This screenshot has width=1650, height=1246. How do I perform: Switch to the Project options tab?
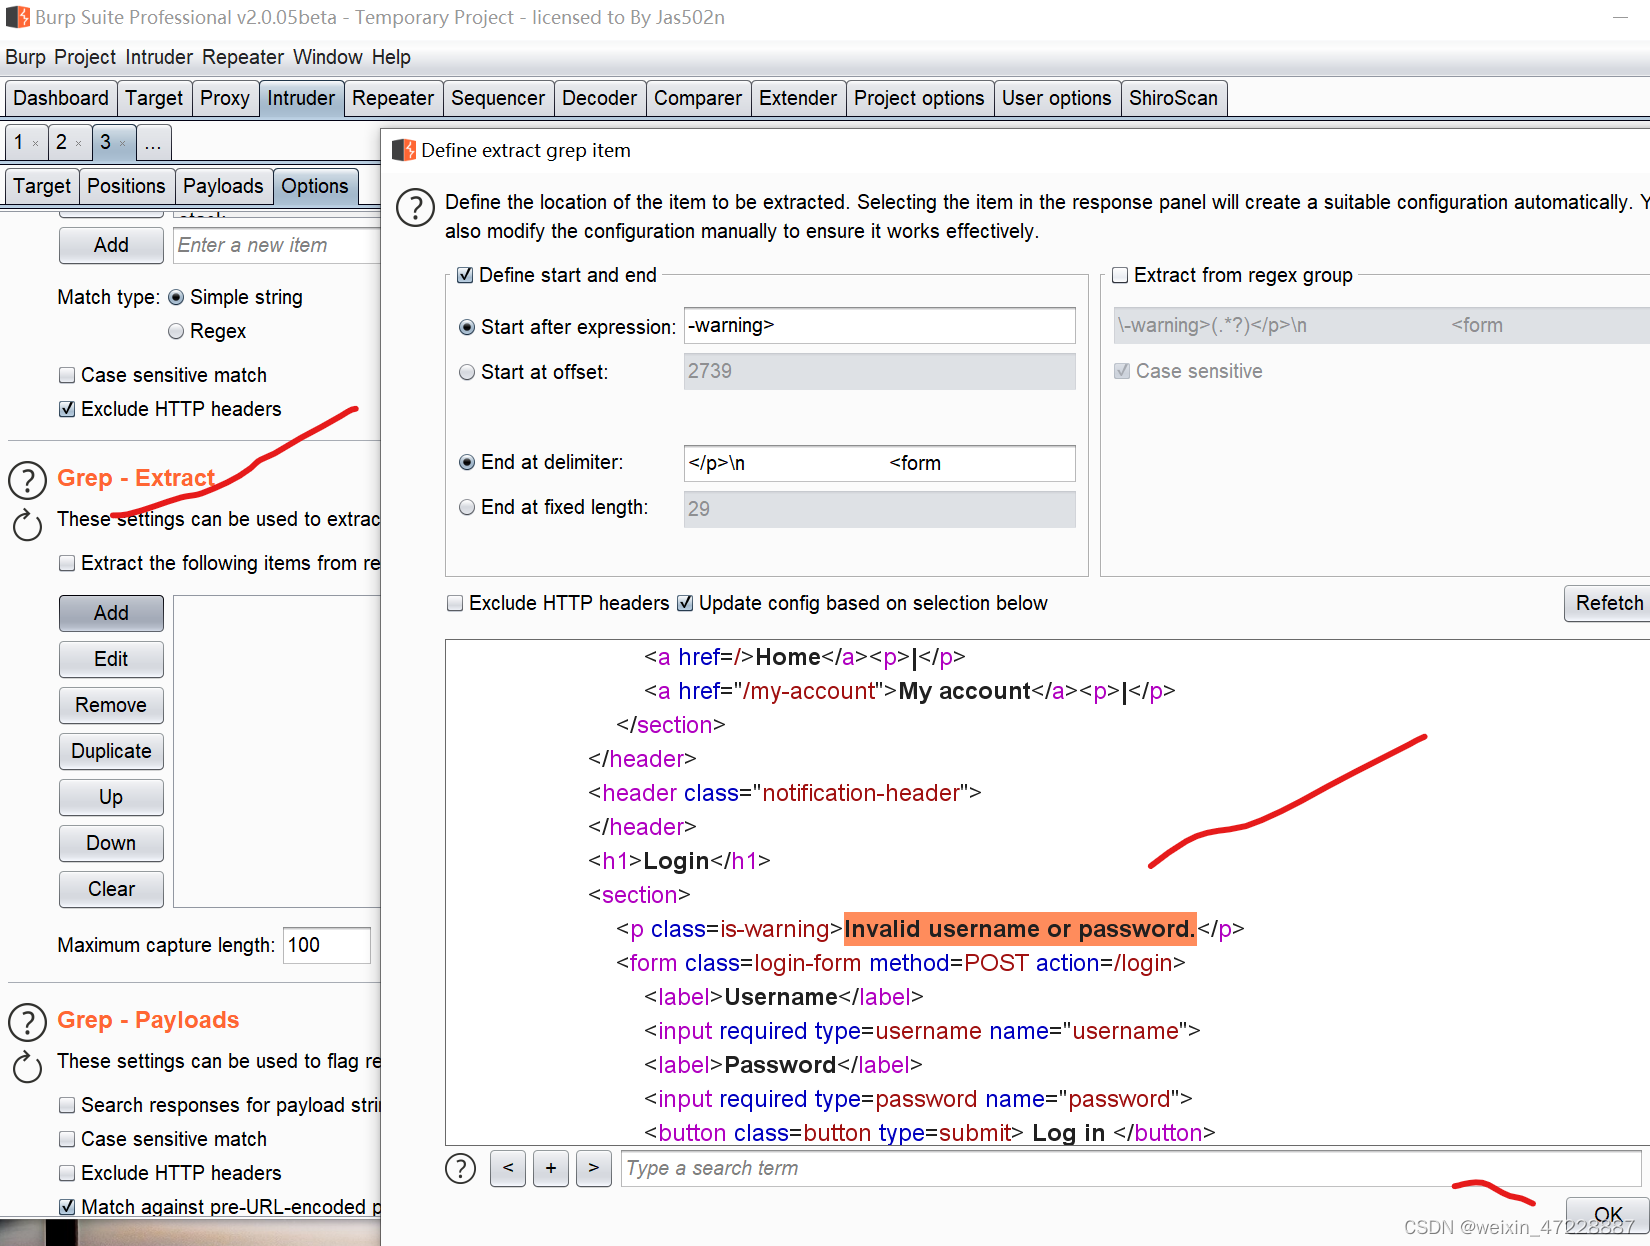920,98
